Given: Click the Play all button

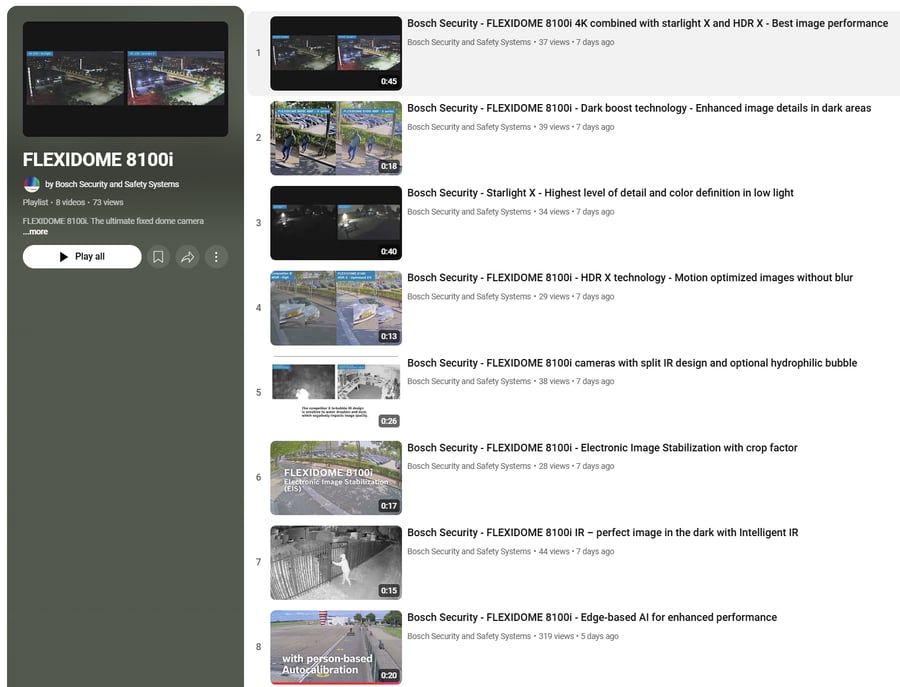Looking at the screenshot, I should [82, 257].
